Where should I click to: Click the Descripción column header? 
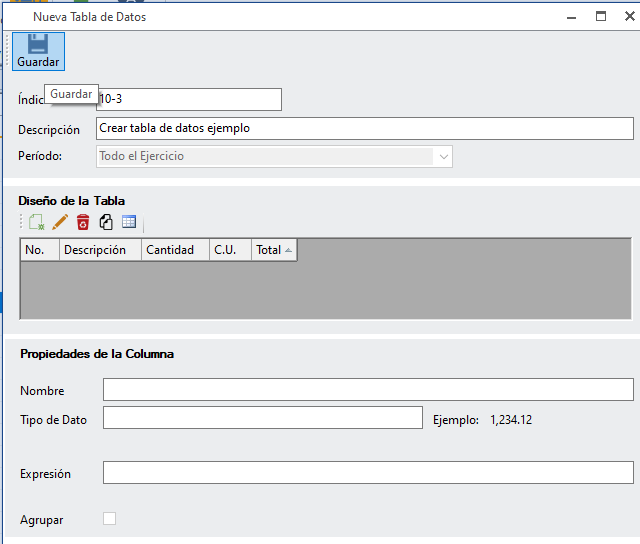pyautogui.click(x=100, y=250)
